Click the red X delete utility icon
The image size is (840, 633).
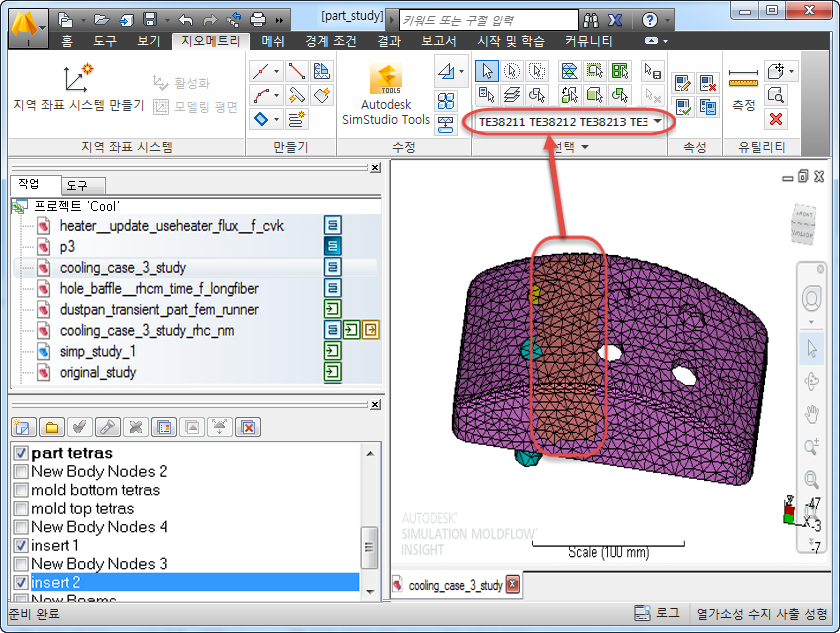pos(776,119)
